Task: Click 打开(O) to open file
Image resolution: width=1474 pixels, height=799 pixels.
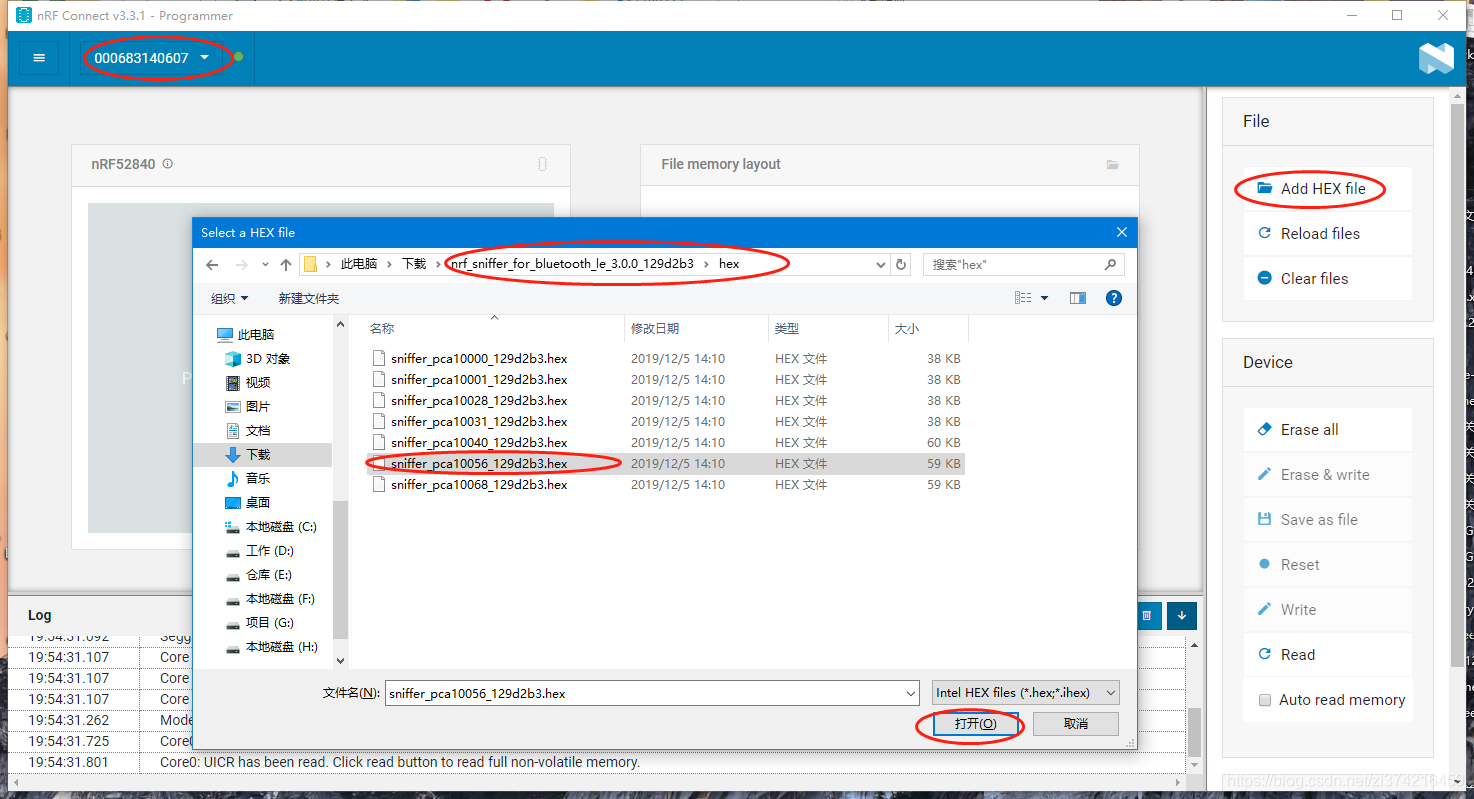Action: [x=975, y=723]
